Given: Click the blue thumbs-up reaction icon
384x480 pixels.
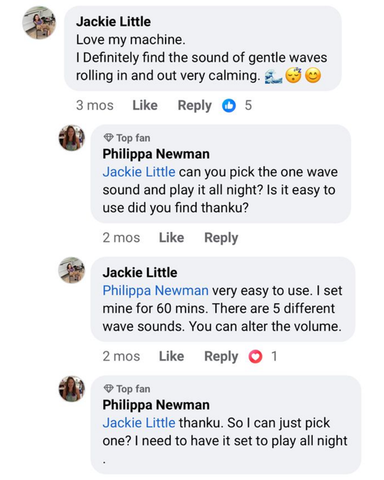Looking at the screenshot, I should pyautogui.click(x=229, y=105).
